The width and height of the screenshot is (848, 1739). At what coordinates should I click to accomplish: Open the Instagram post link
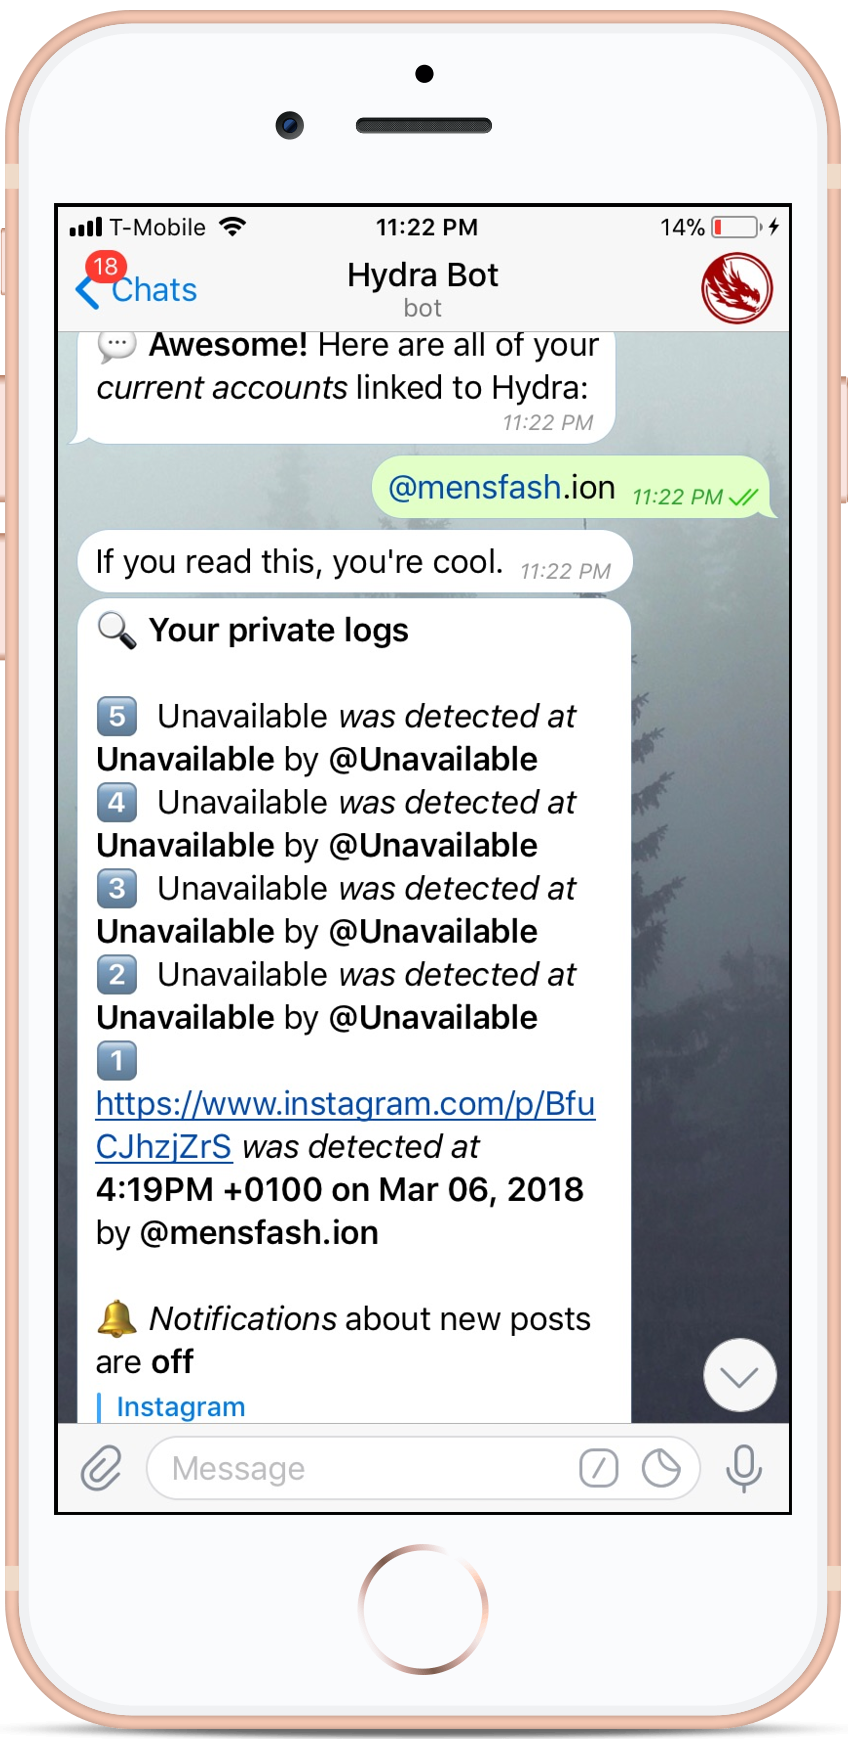pyautogui.click(x=345, y=1125)
